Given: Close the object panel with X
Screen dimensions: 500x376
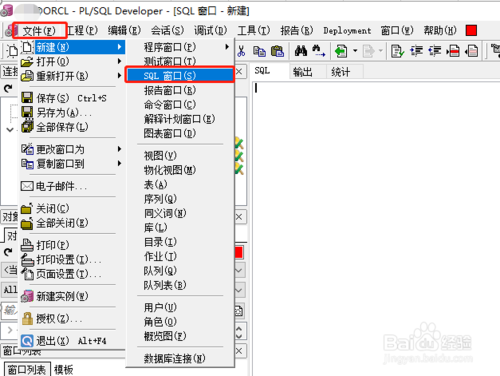Looking at the screenshot, I should tap(239, 217).
